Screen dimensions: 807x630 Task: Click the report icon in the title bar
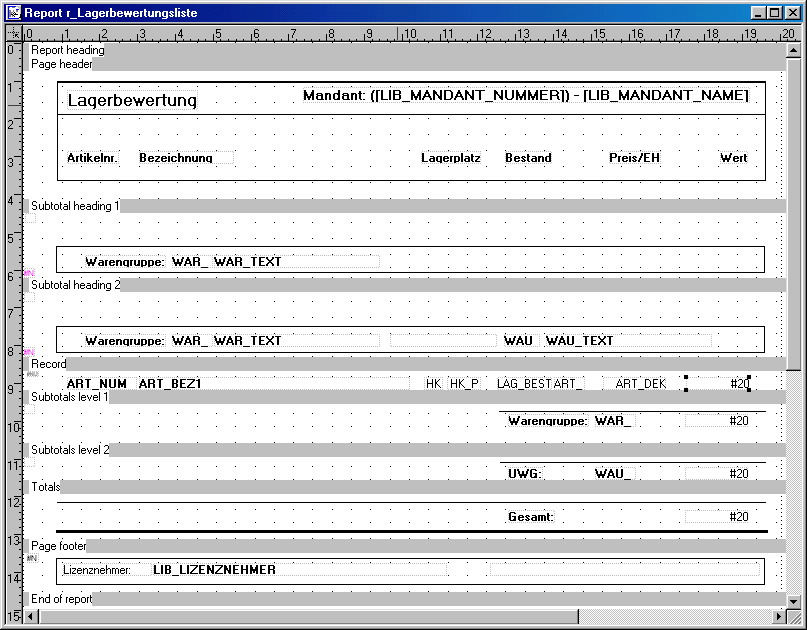[13, 13]
